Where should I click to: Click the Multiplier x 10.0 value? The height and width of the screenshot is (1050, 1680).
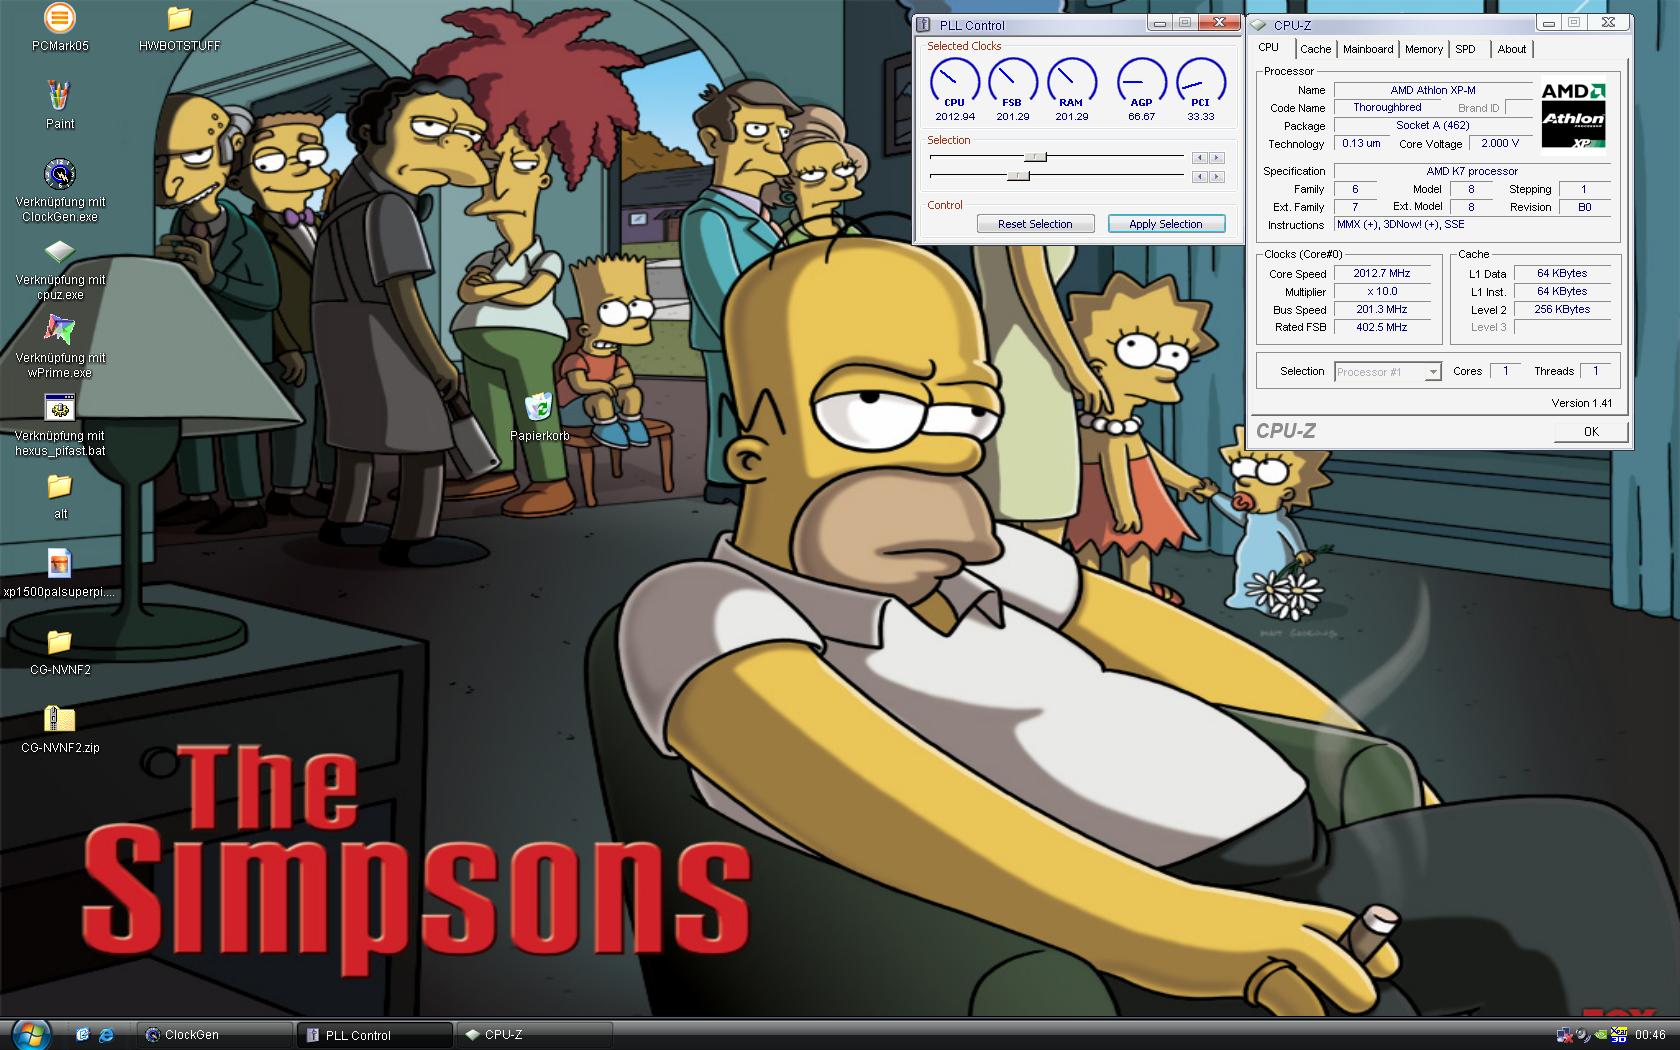1382,291
